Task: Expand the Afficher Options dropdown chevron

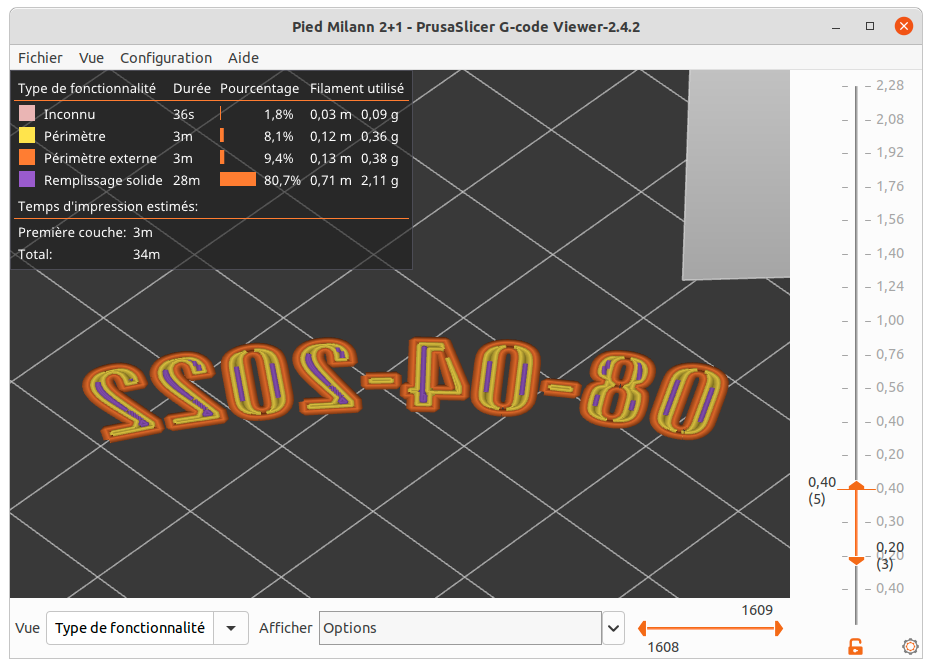Action: pos(613,628)
